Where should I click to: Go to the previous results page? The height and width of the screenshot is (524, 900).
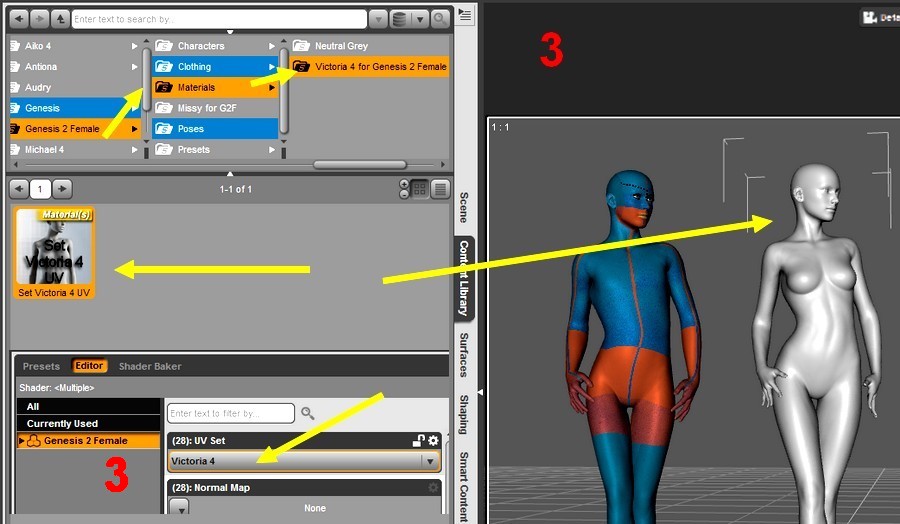tap(19, 189)
